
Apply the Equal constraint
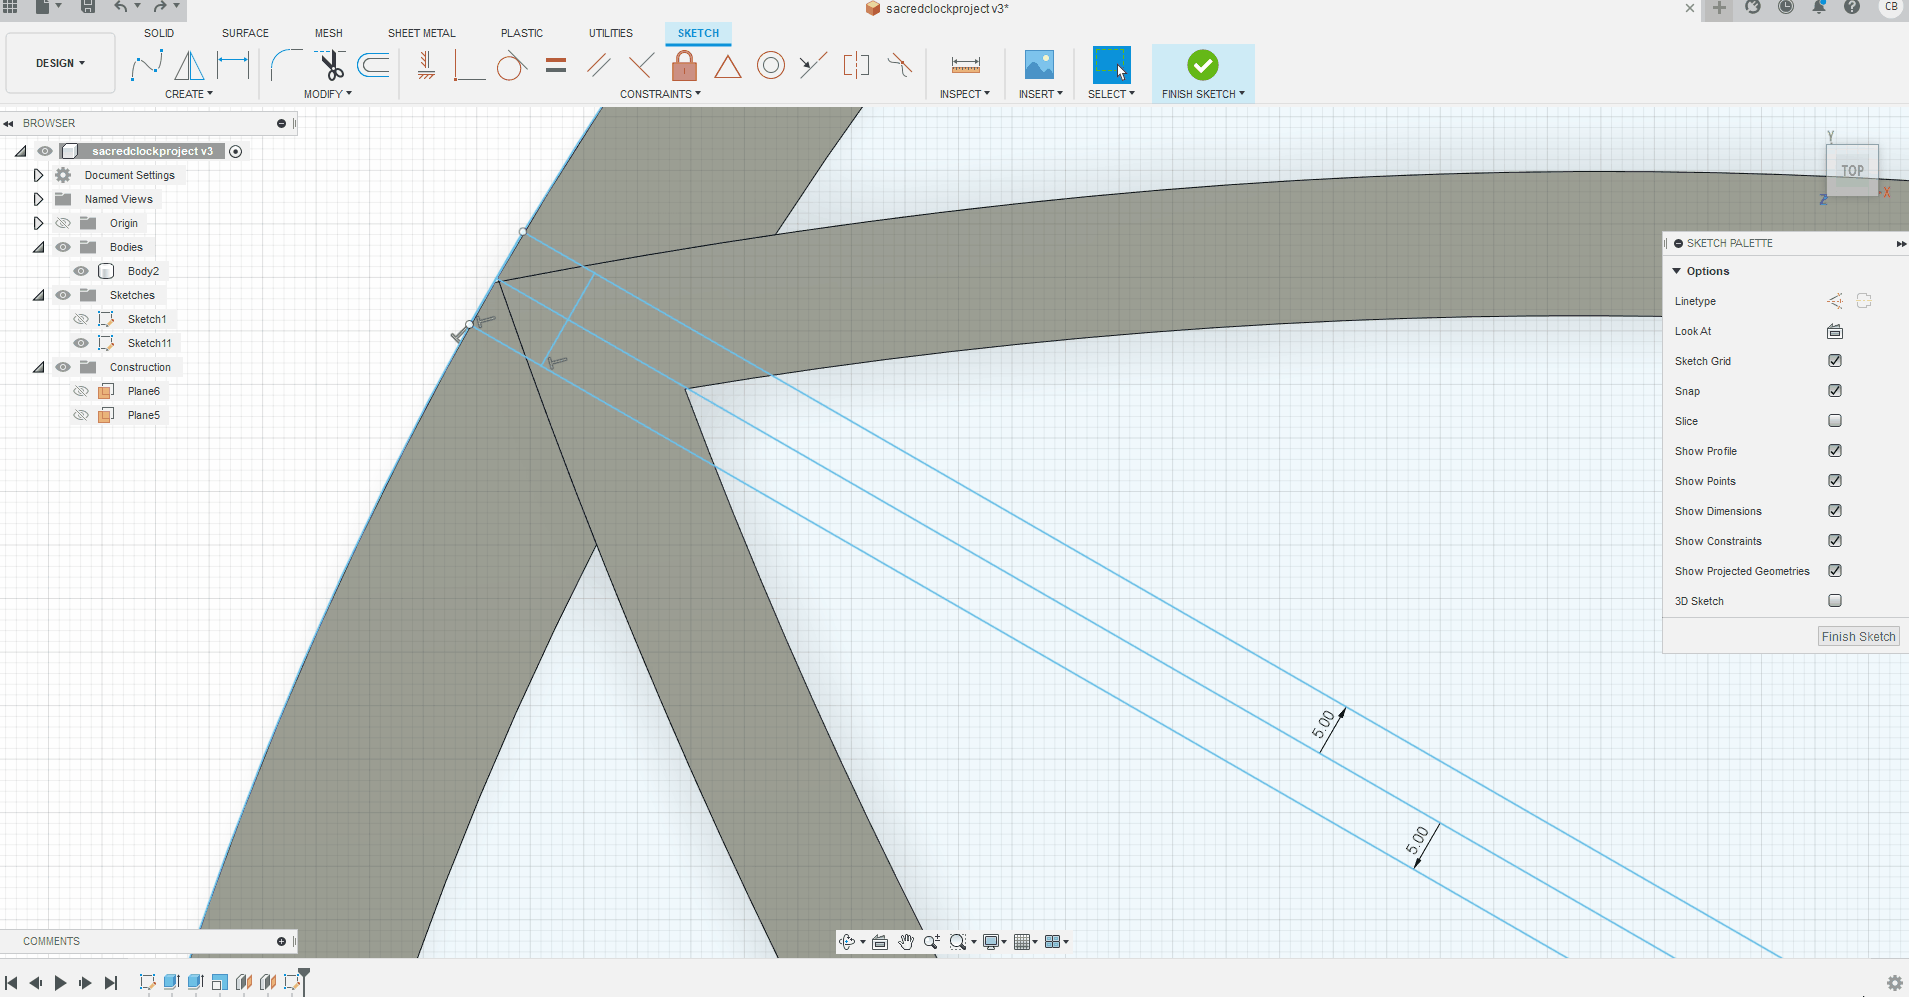click(x=556, y=66)
